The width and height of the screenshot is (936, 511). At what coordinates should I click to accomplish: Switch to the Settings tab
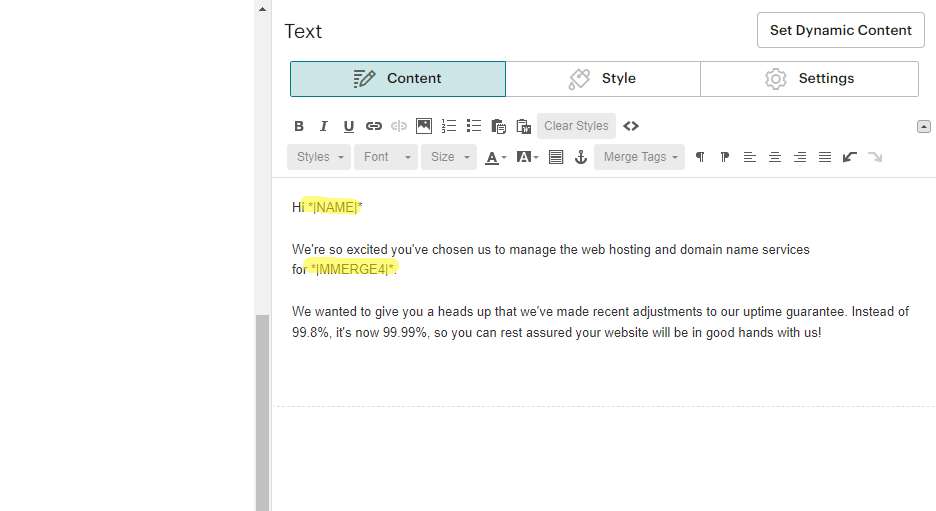809,79
